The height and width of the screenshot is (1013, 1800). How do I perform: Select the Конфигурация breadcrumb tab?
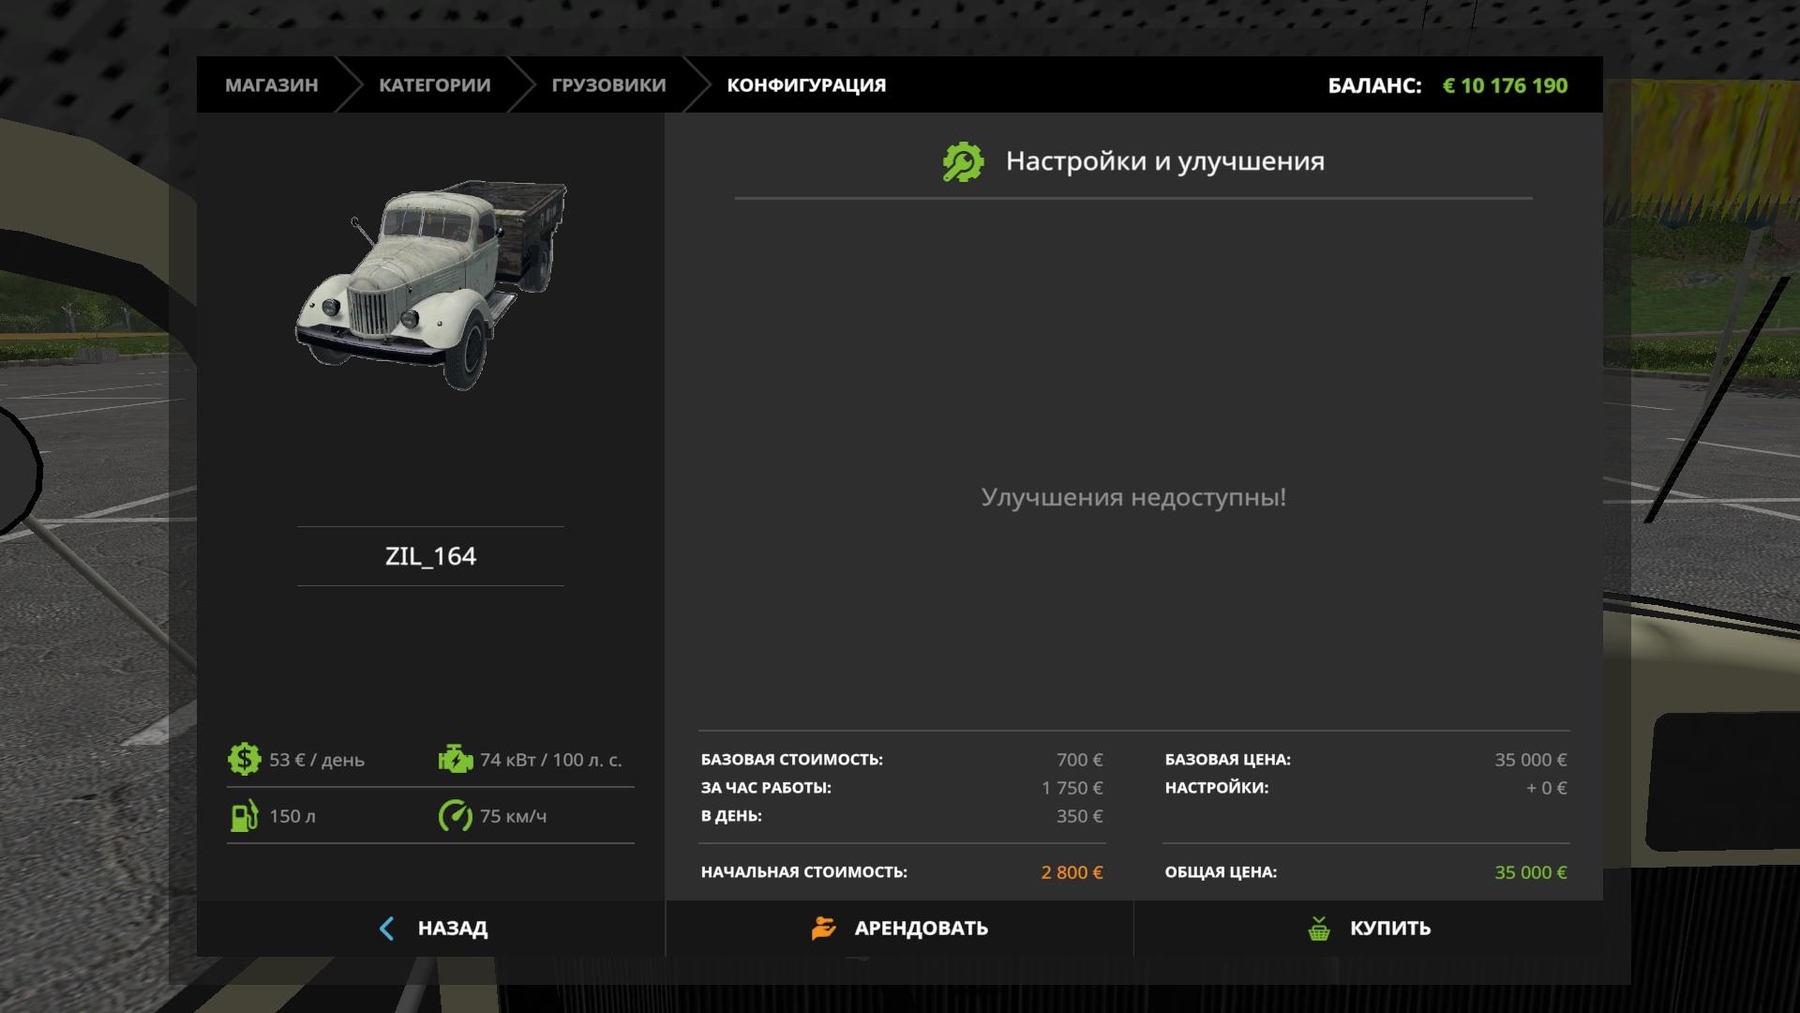tap(806, 85)
